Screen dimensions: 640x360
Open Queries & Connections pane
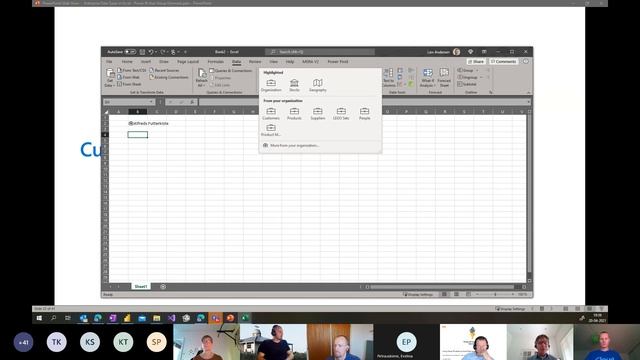pos(231,71)
